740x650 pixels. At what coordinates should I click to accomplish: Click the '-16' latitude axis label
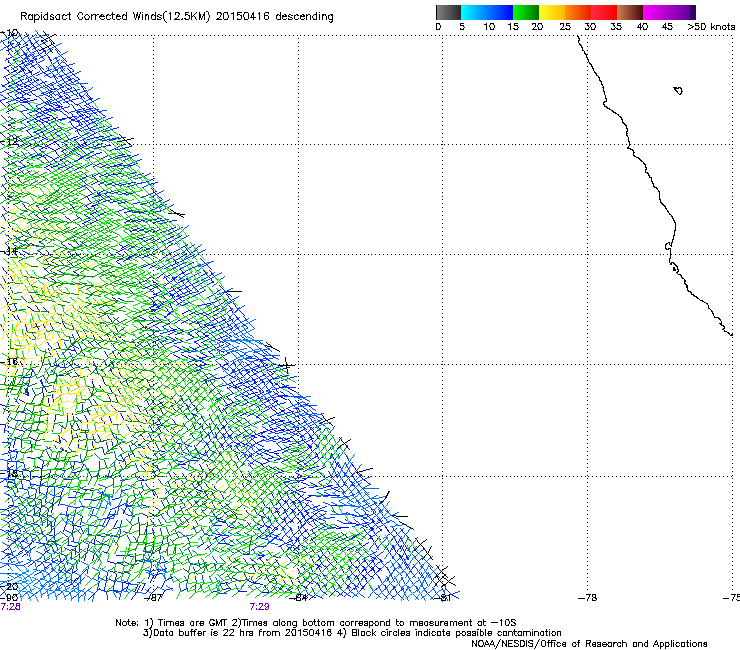coord(9,362)
